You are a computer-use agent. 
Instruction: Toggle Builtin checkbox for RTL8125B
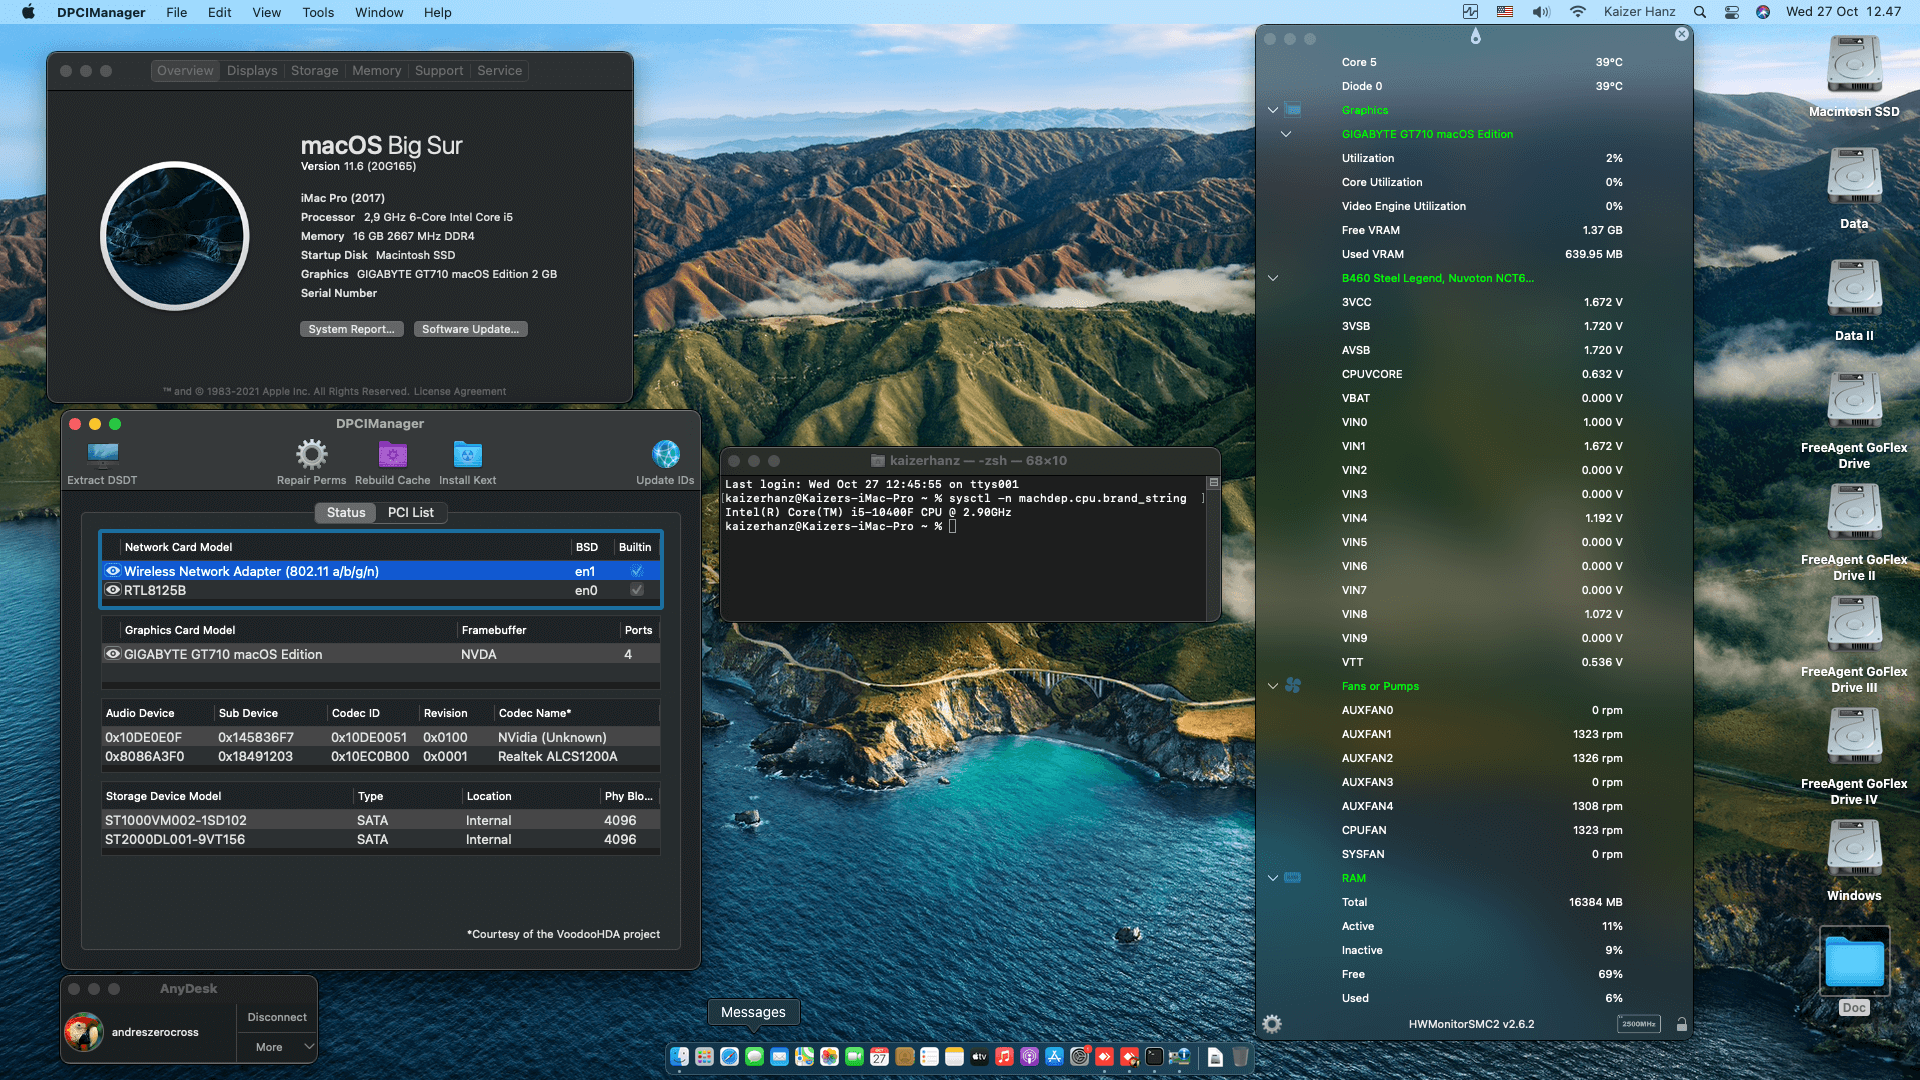(x=637, y=590)
